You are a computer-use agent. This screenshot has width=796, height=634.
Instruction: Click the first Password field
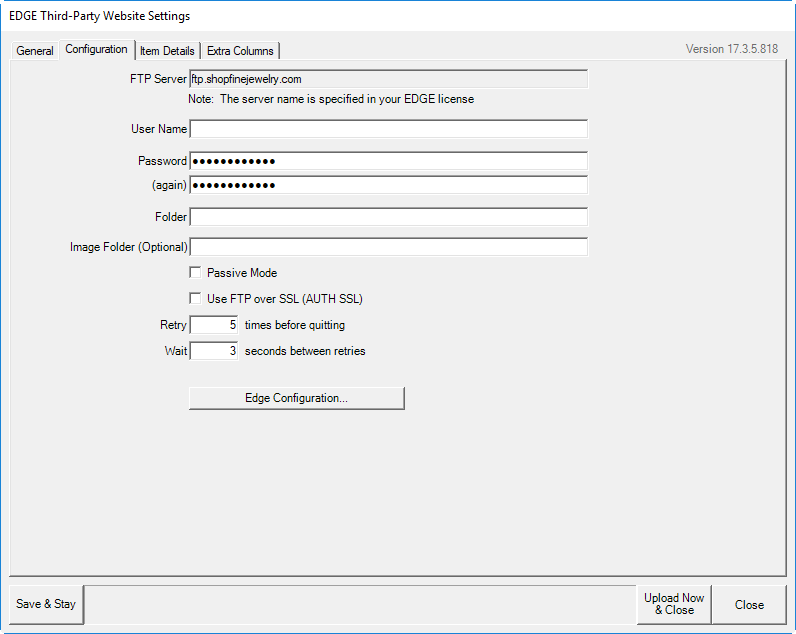point(388,161)
